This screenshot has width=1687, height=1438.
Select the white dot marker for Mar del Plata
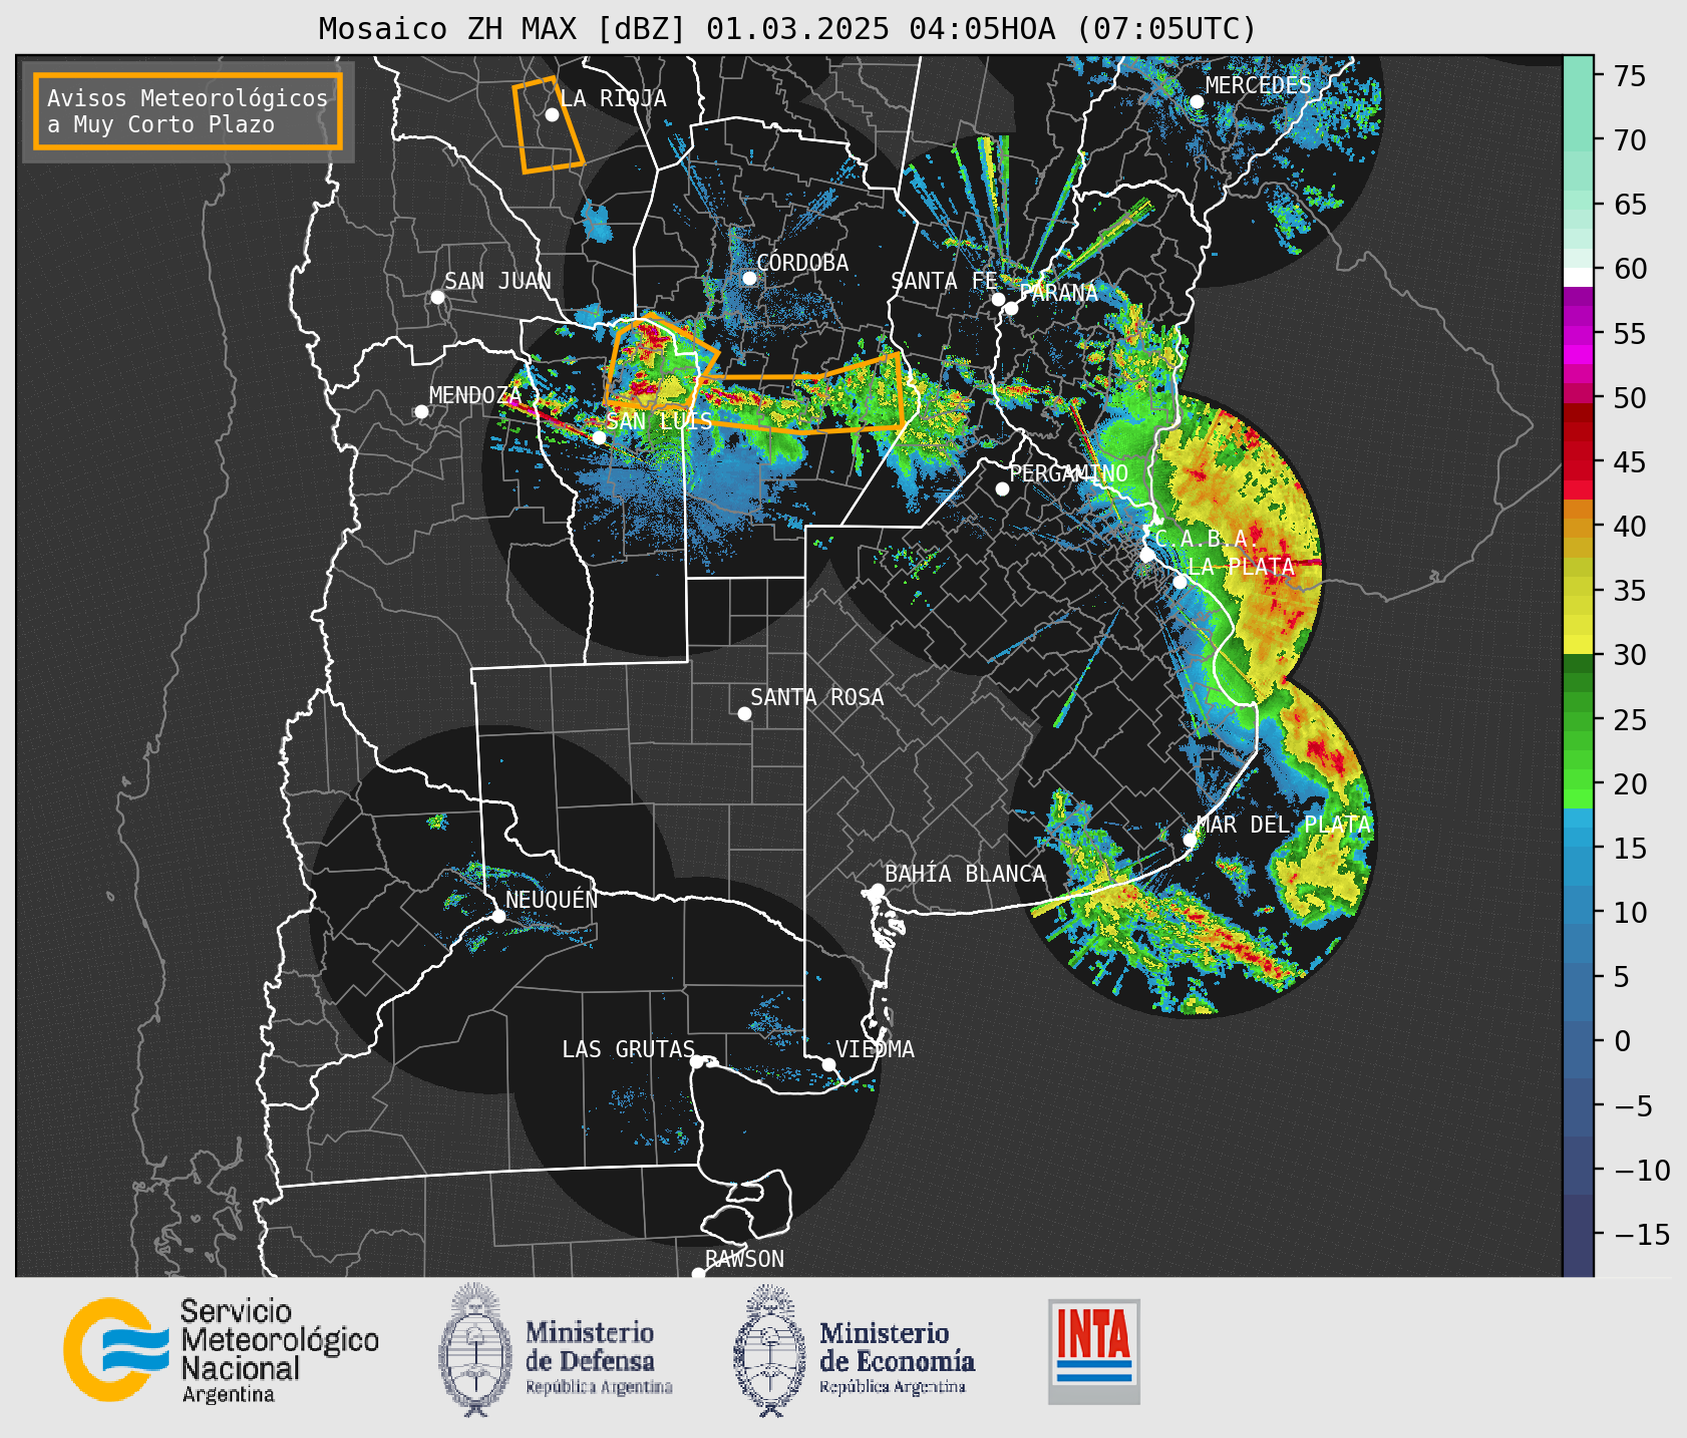tap(1189, 839)
